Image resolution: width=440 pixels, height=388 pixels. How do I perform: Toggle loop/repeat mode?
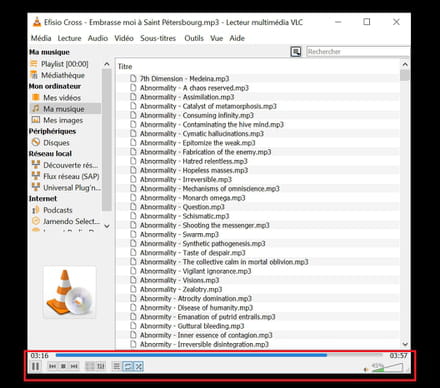tap(128, 366)
